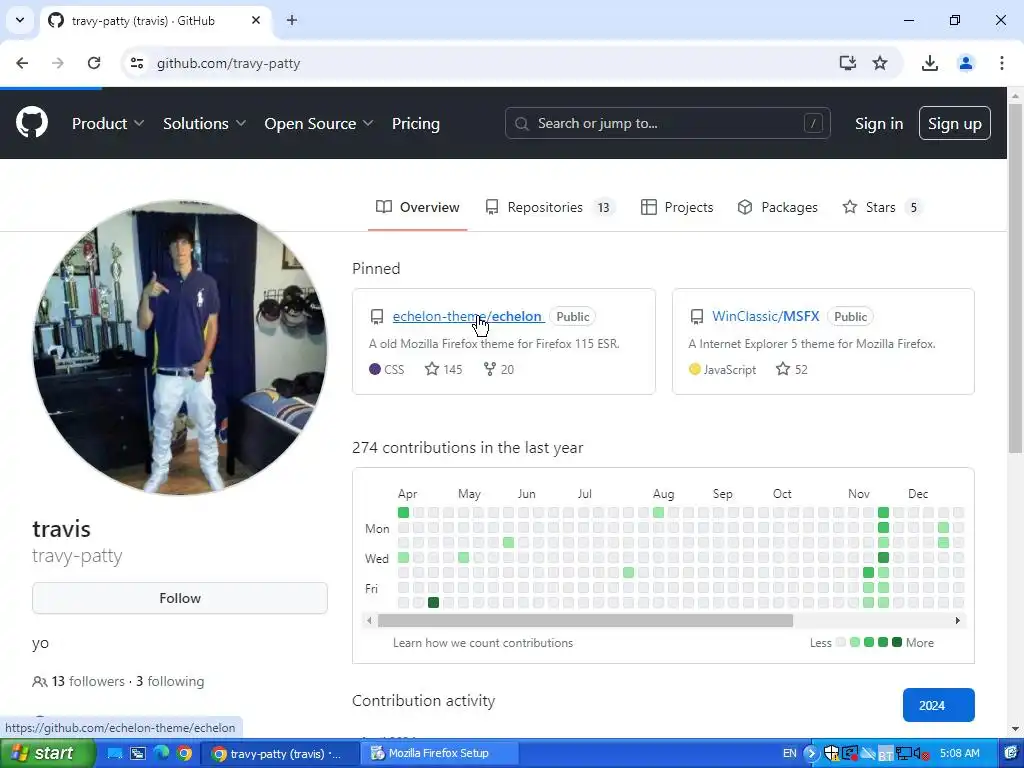Click the star count 52 on MSFX repo
The height and width of the screenshot is (768, 1024).
(792, 370)
